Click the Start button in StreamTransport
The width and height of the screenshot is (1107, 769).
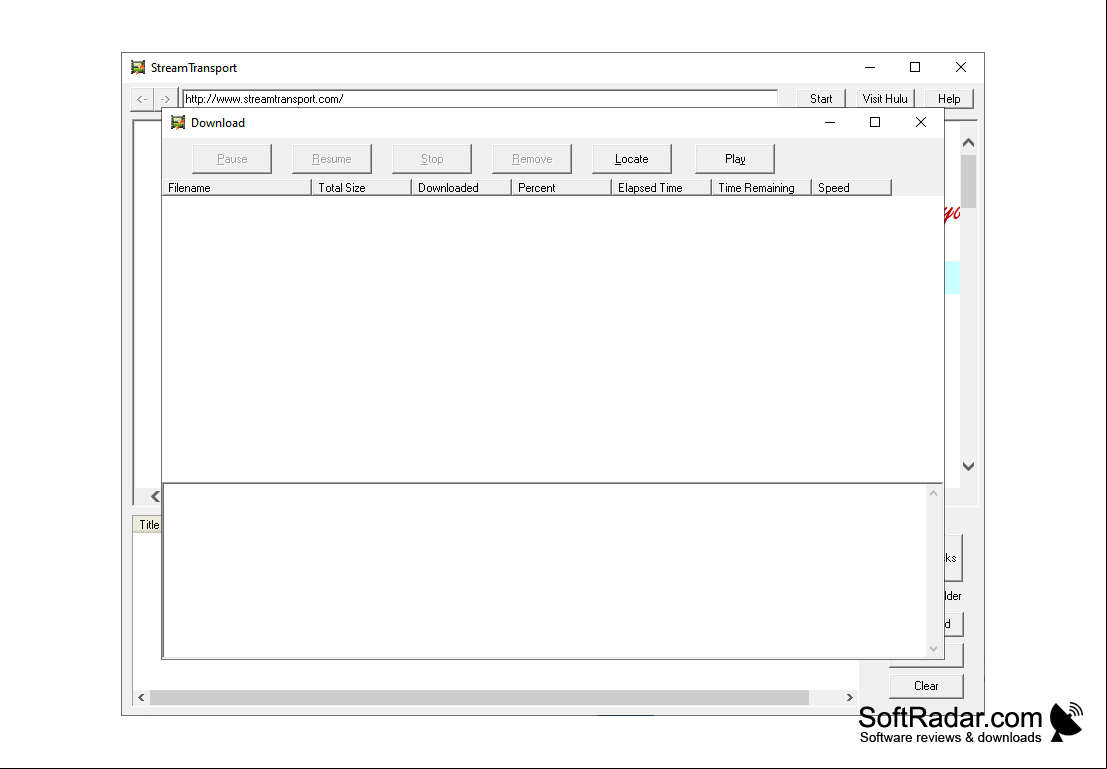(x=821, y=99)
